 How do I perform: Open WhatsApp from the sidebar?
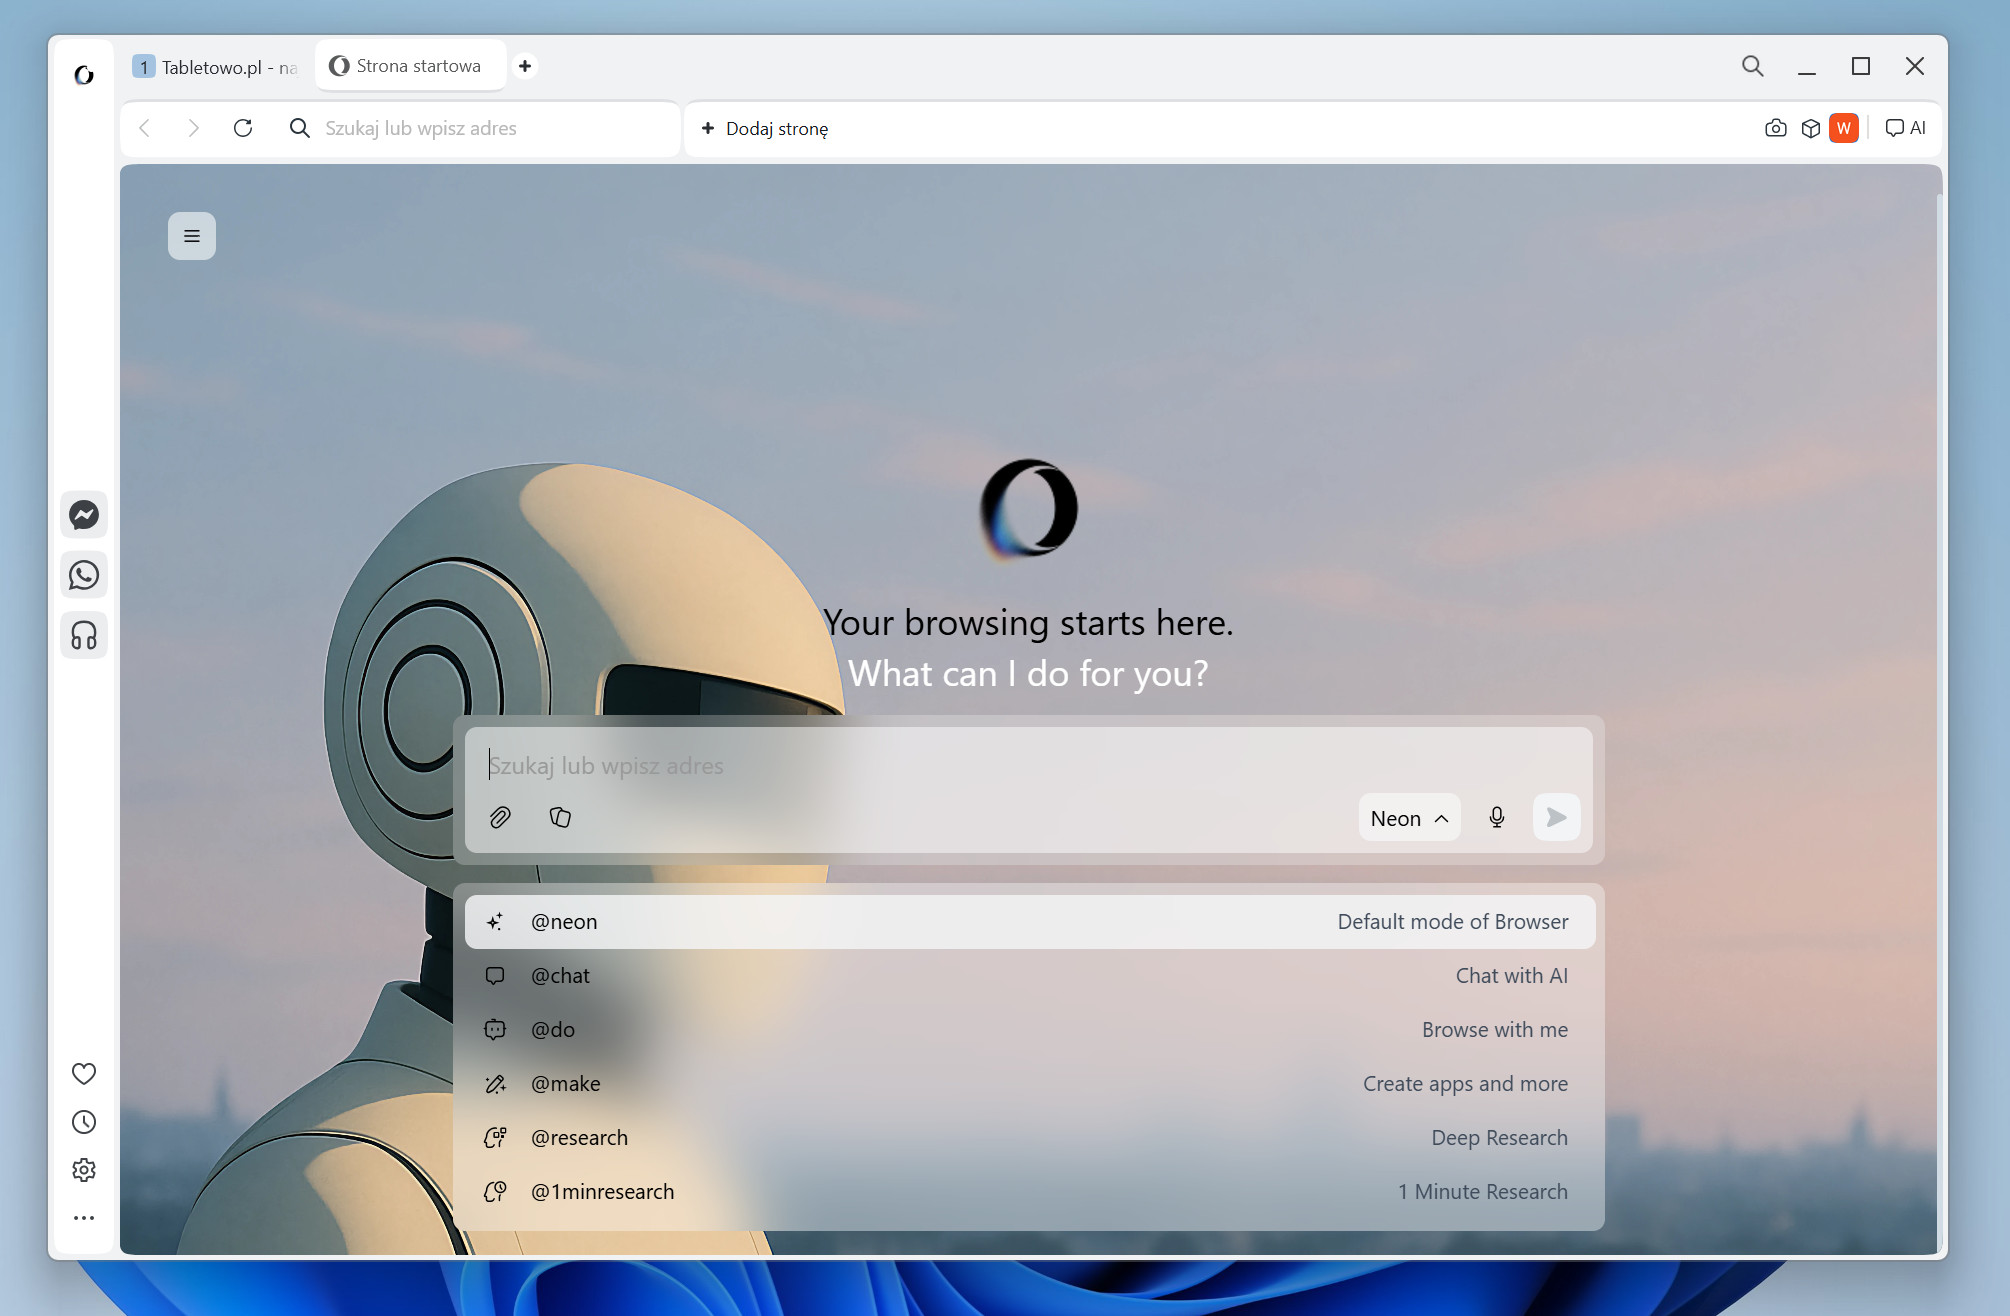pyautogui.click(x=84, y=575)
